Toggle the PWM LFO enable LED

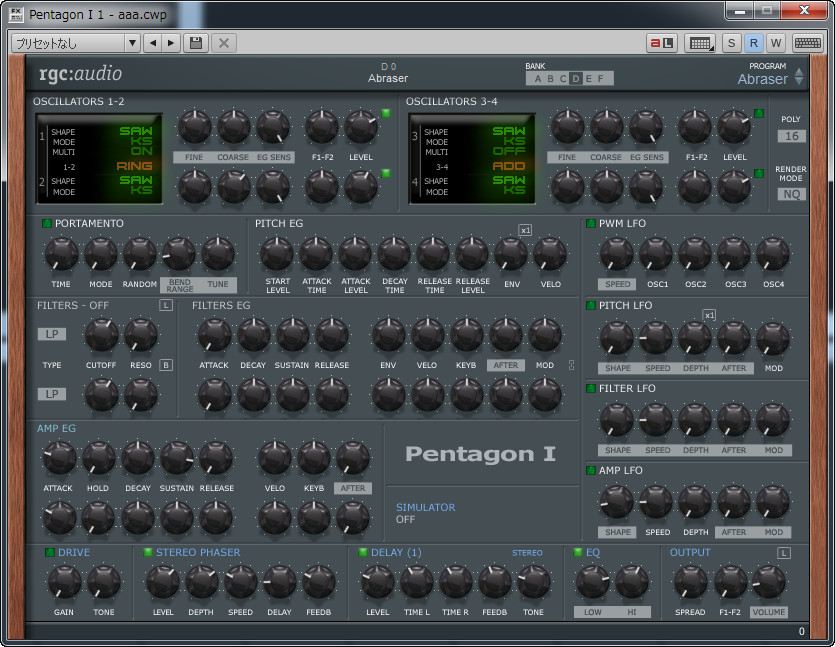[591, 224]
